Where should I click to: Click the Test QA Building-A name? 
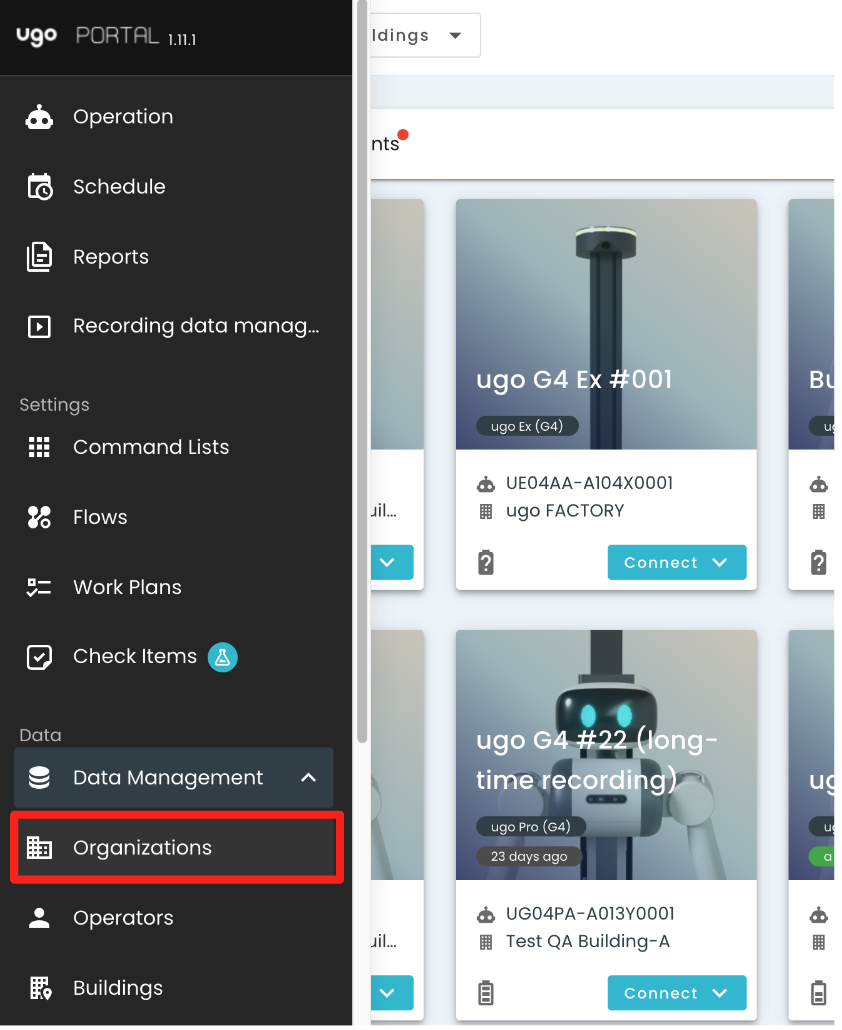[588, 942]
